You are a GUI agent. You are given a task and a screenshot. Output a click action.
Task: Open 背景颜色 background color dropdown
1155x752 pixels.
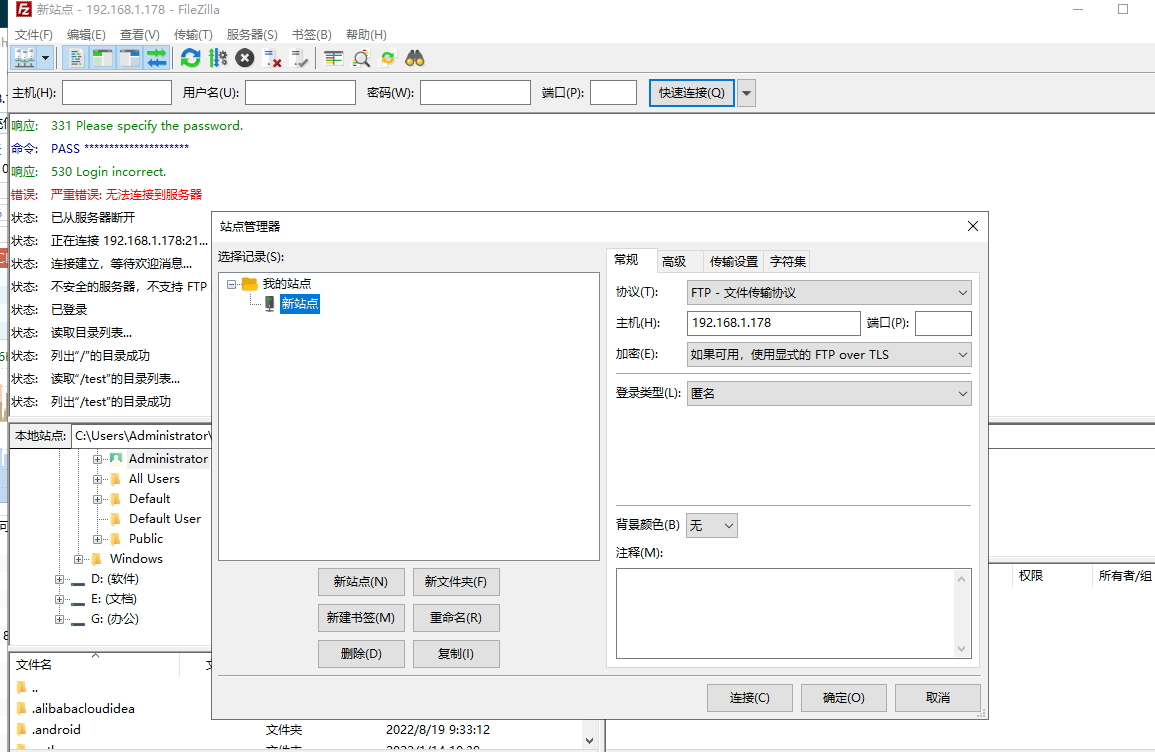(x=712, y=525)
